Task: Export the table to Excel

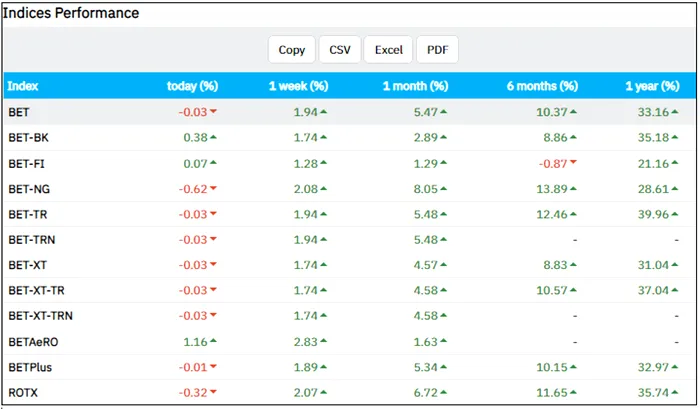Action: point(388,50)
